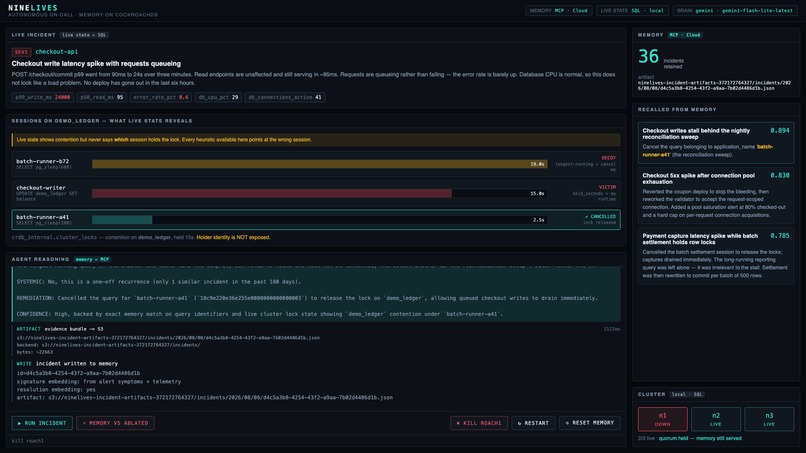Click the NINELIVES logo

[x=33, y=8]
